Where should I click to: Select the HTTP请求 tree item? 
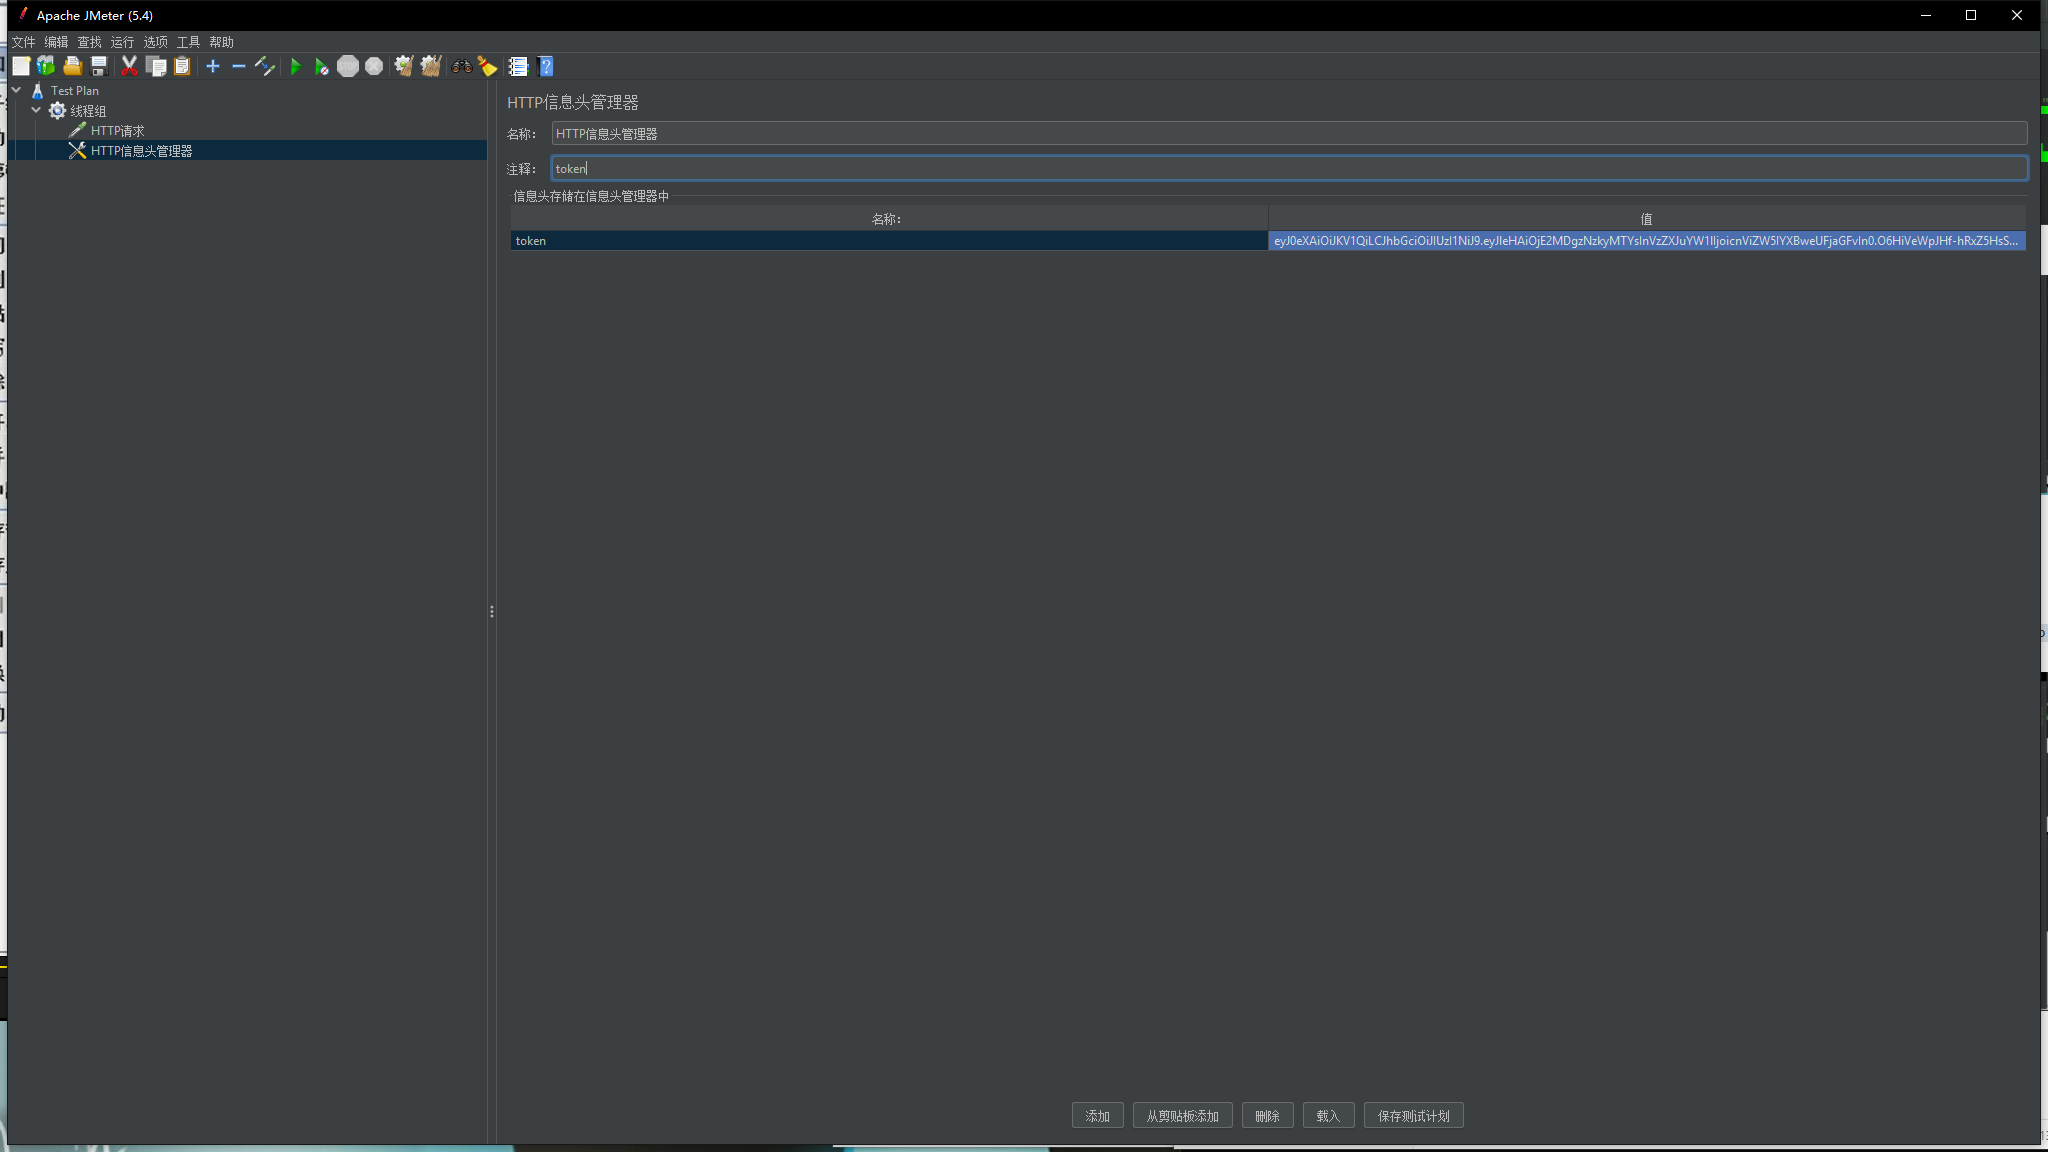pyautogui.click(x=117, y=131)
